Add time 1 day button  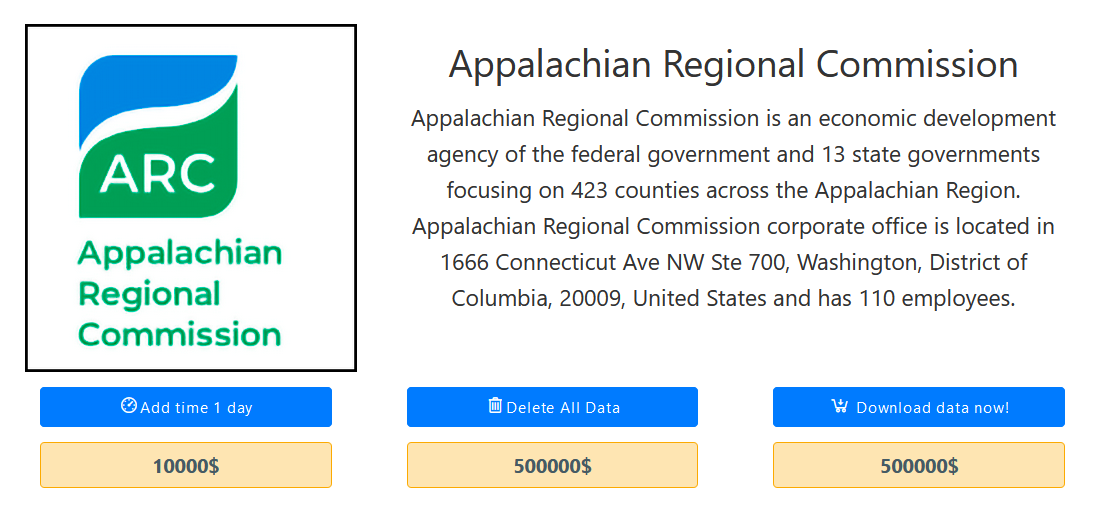pos(186,407)
